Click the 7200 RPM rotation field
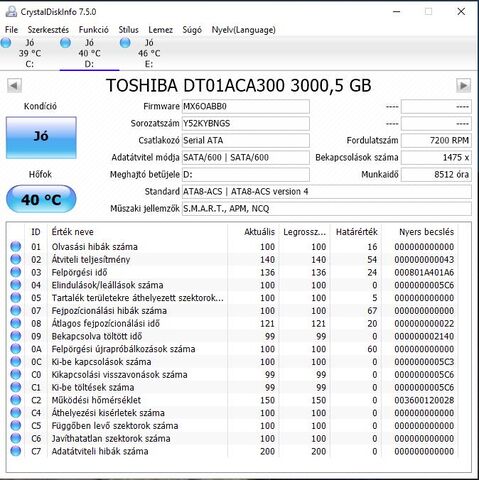Viewport: 479px width, 480px height. tap(436, 141)
